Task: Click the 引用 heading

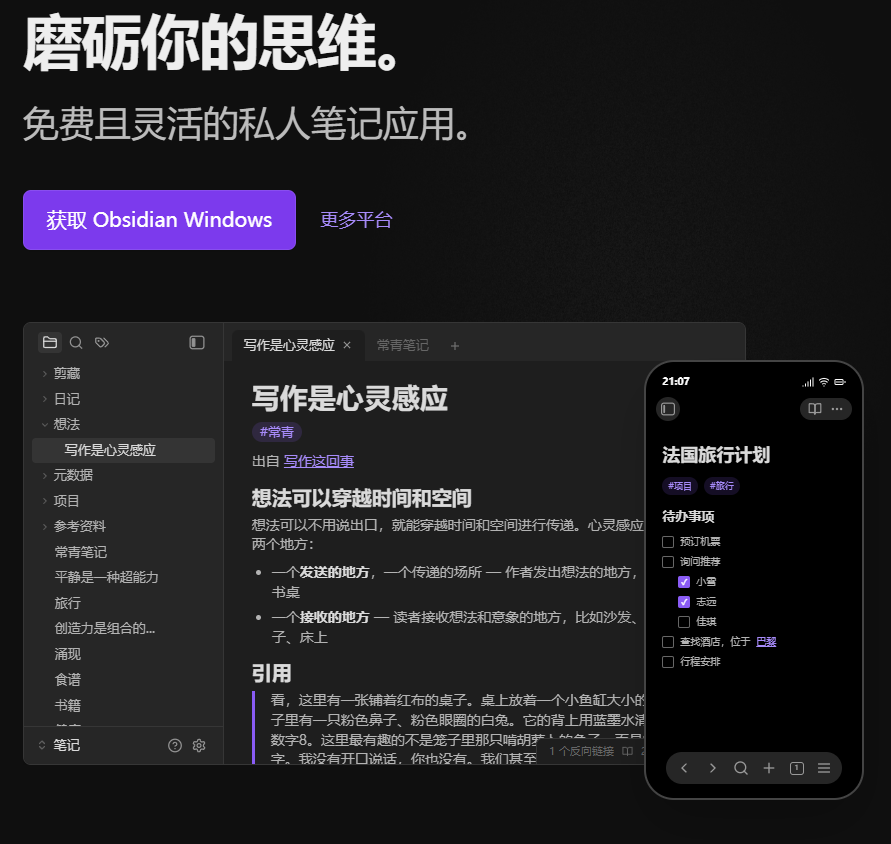Action: (x=272, y=673)
